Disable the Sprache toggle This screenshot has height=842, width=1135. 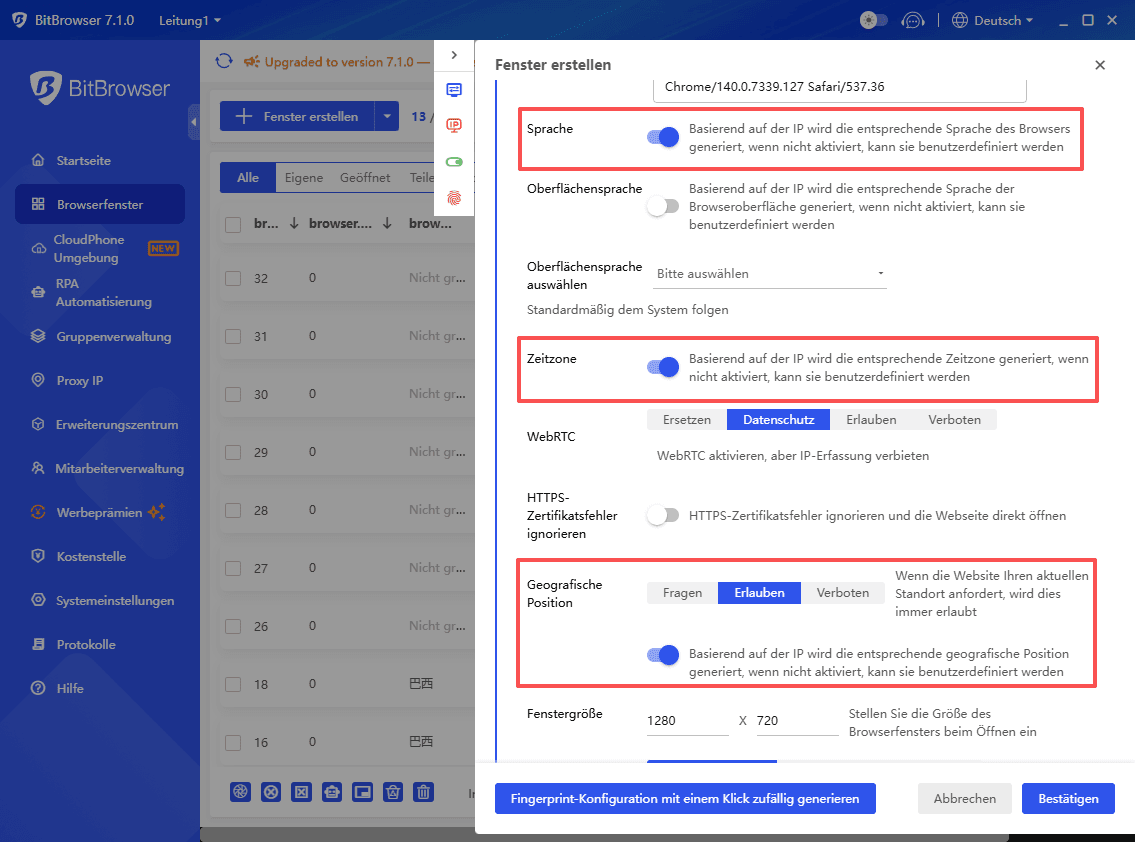pos(663,136)
